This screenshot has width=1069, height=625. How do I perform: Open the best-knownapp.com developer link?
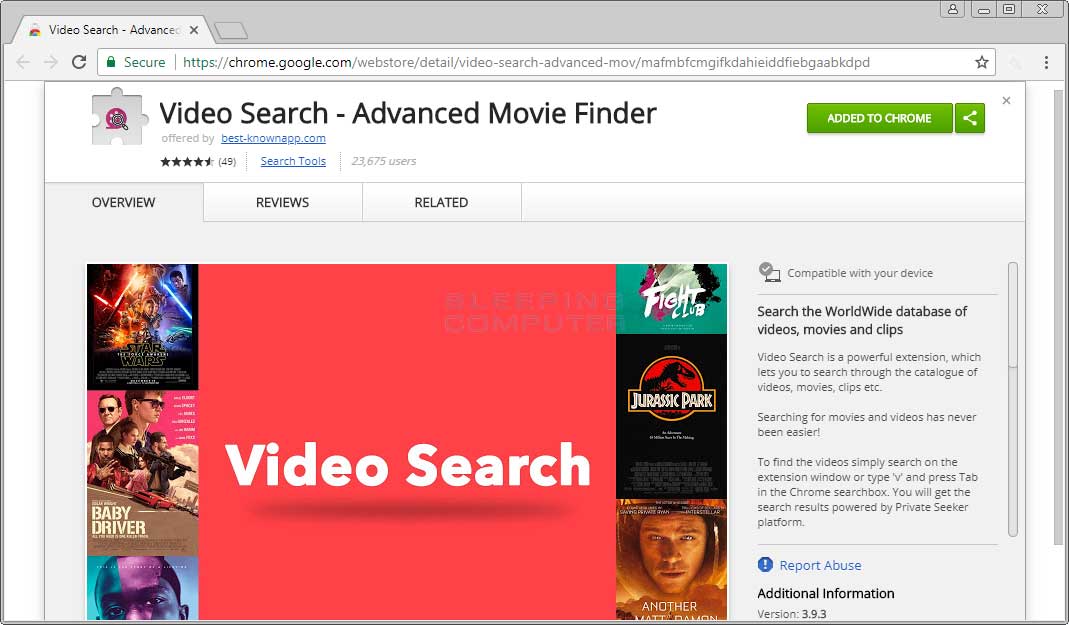tap(273, 138)
